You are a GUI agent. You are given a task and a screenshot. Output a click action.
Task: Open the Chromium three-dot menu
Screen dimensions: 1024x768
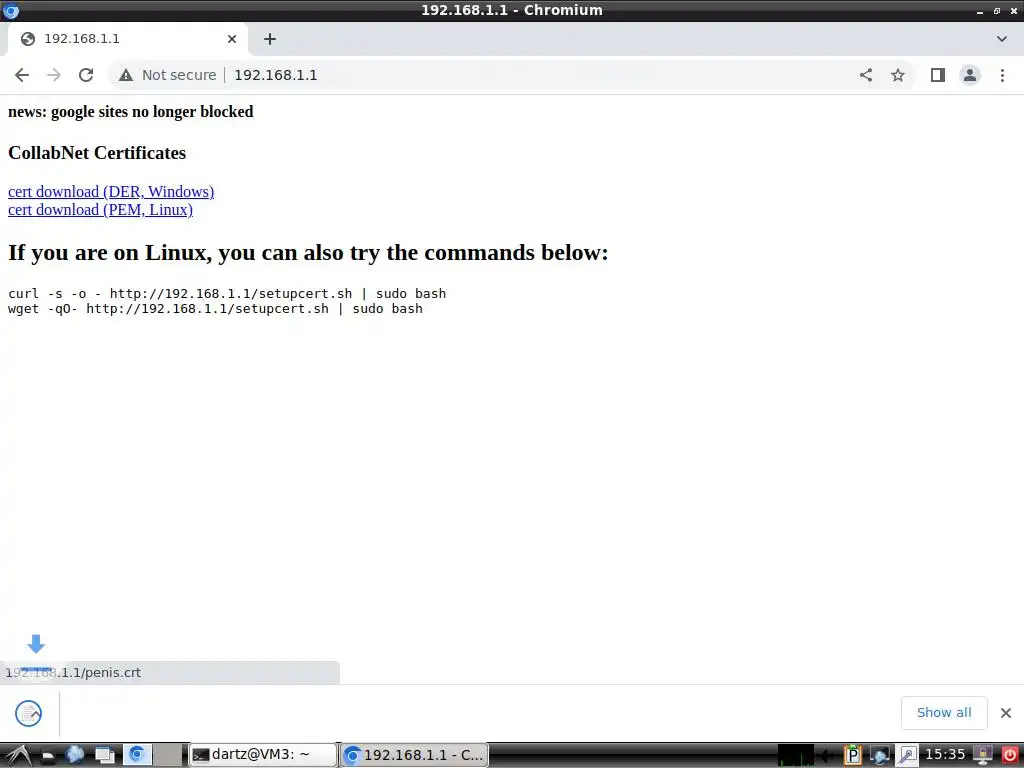1002,75
